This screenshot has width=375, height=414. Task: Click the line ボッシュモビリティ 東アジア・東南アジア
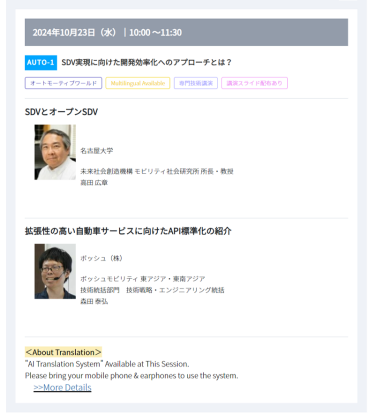click(x=143, y=279)
